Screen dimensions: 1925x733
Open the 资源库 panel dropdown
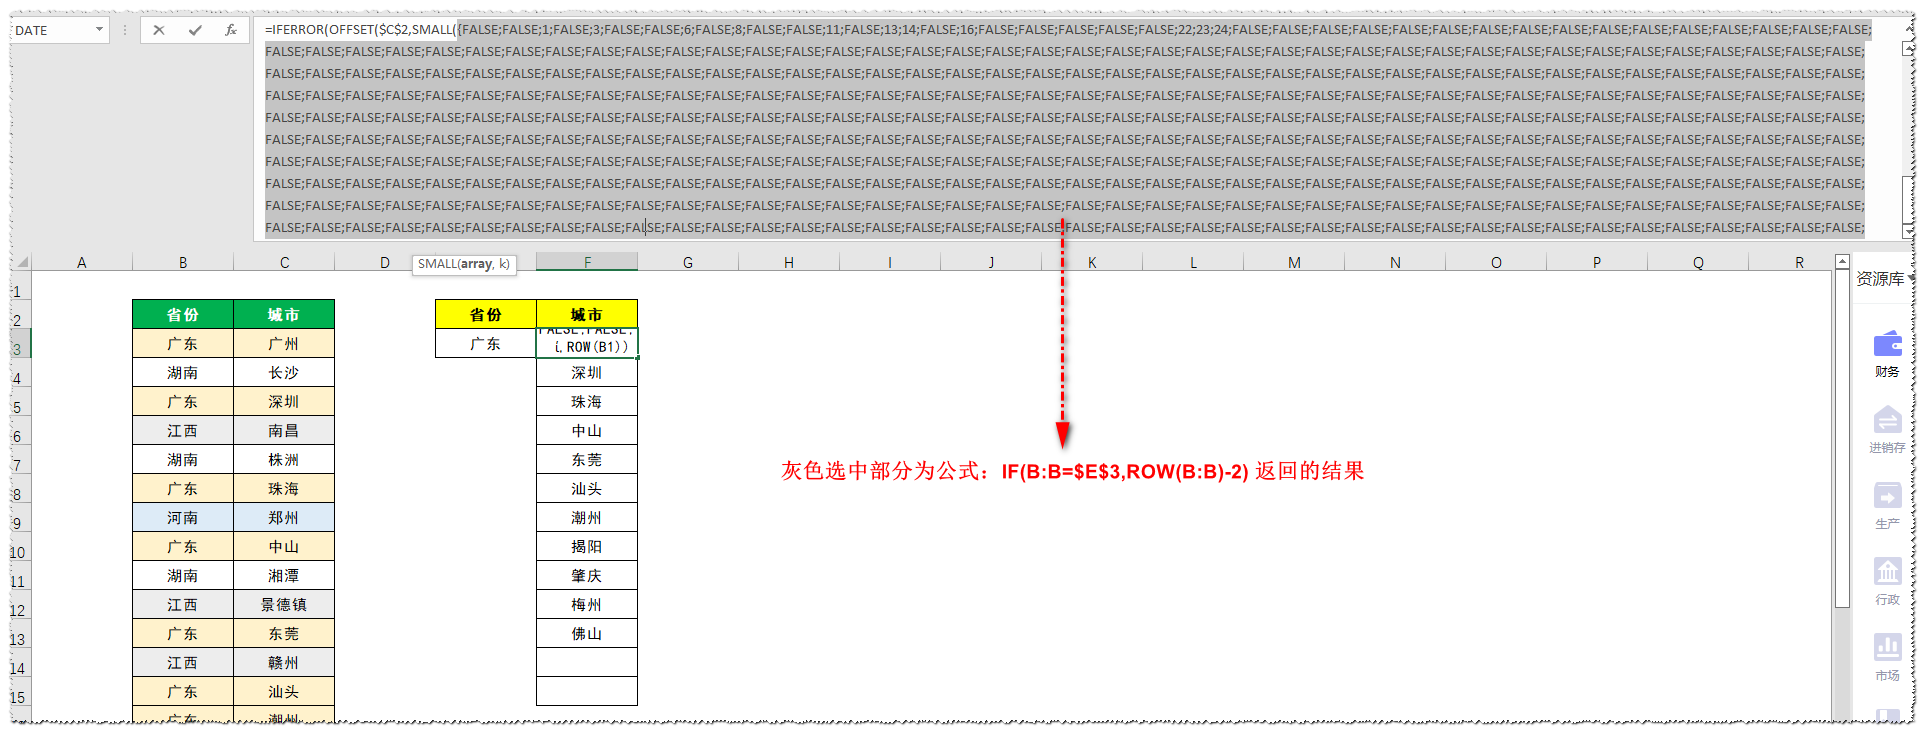tap(1910, 279)
